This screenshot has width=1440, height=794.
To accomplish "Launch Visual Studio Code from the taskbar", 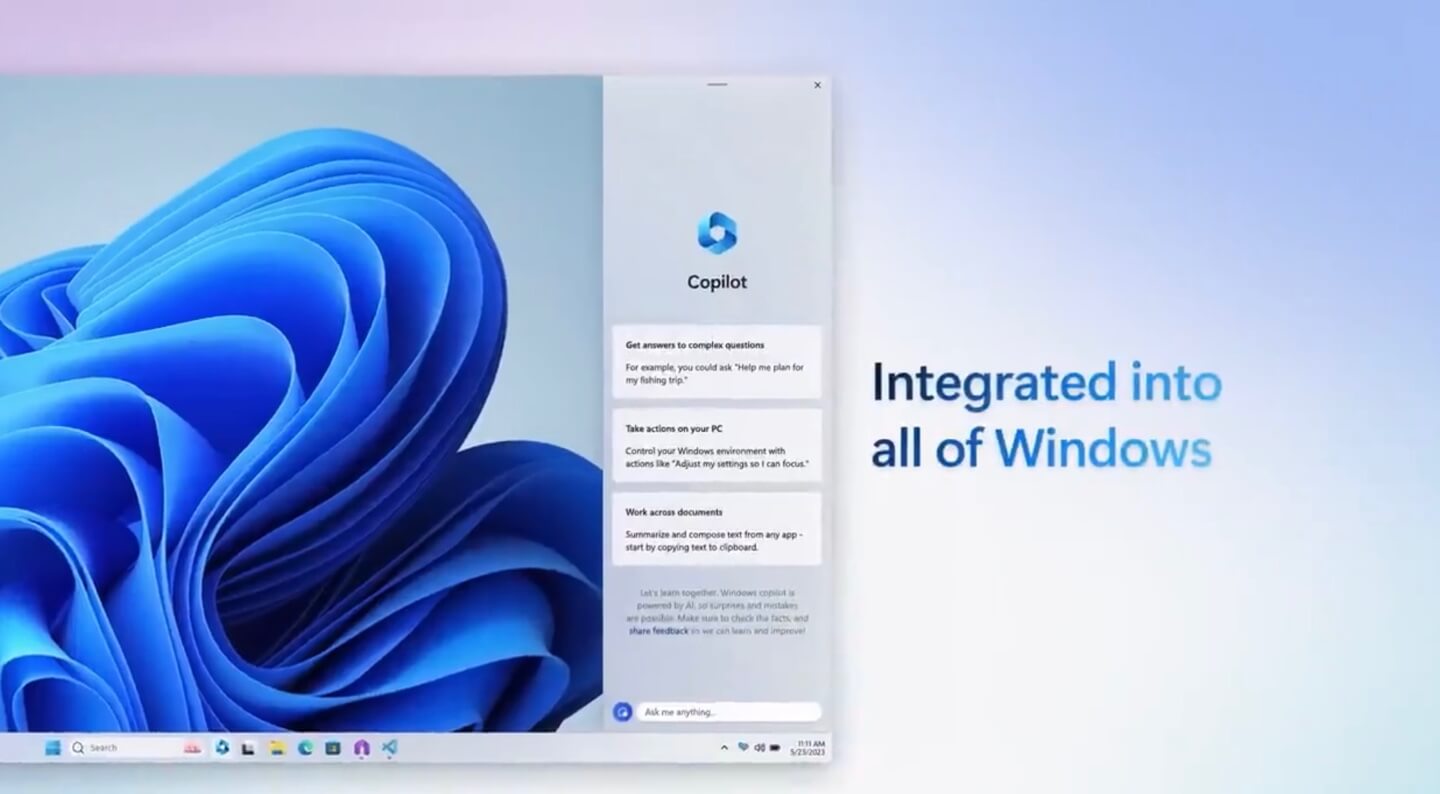I will [389, 747].
